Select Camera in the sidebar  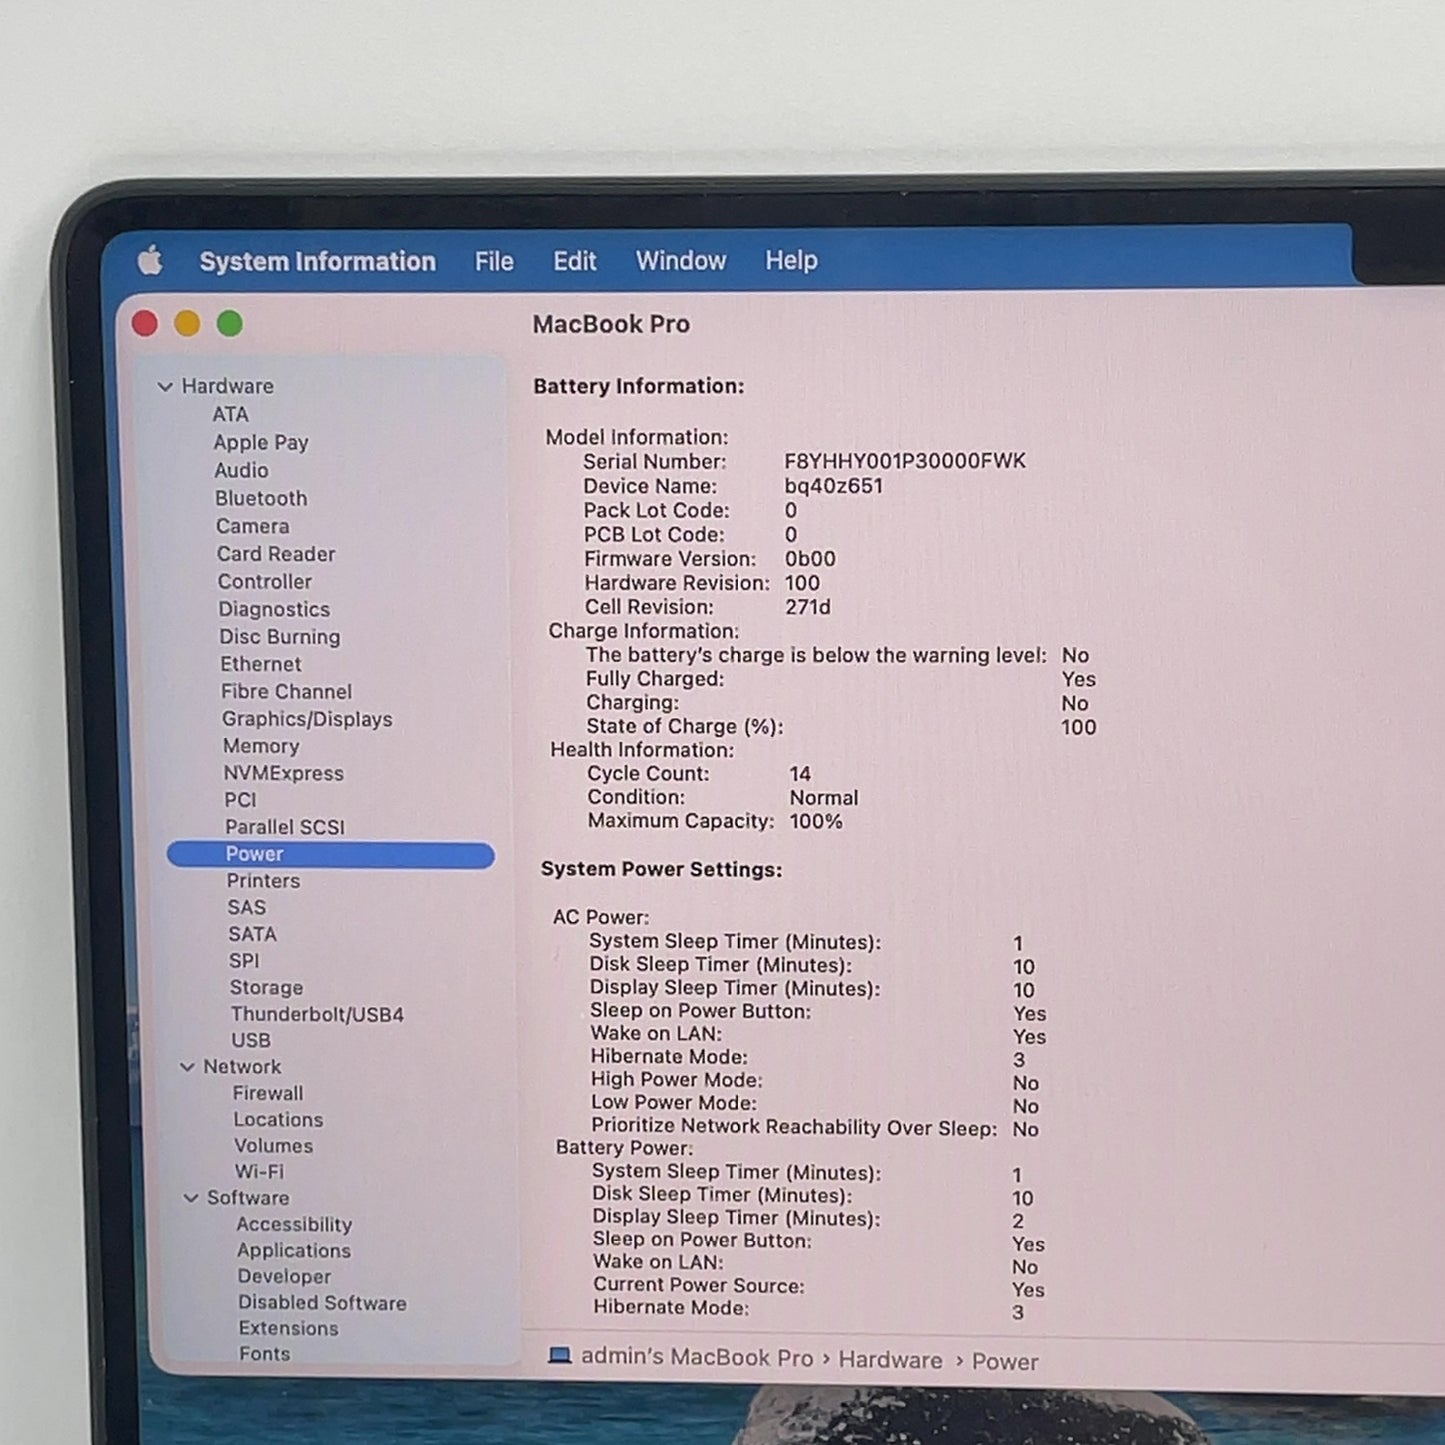pos(252,526)
